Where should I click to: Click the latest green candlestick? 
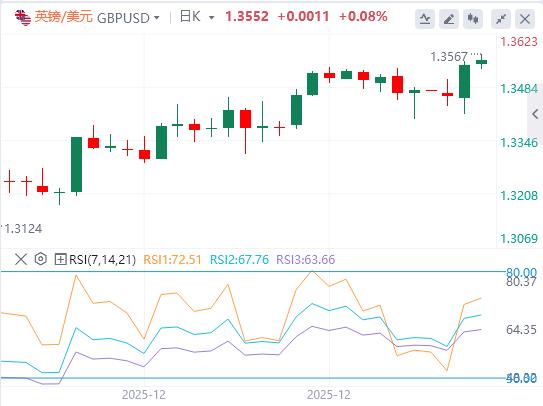481,62
